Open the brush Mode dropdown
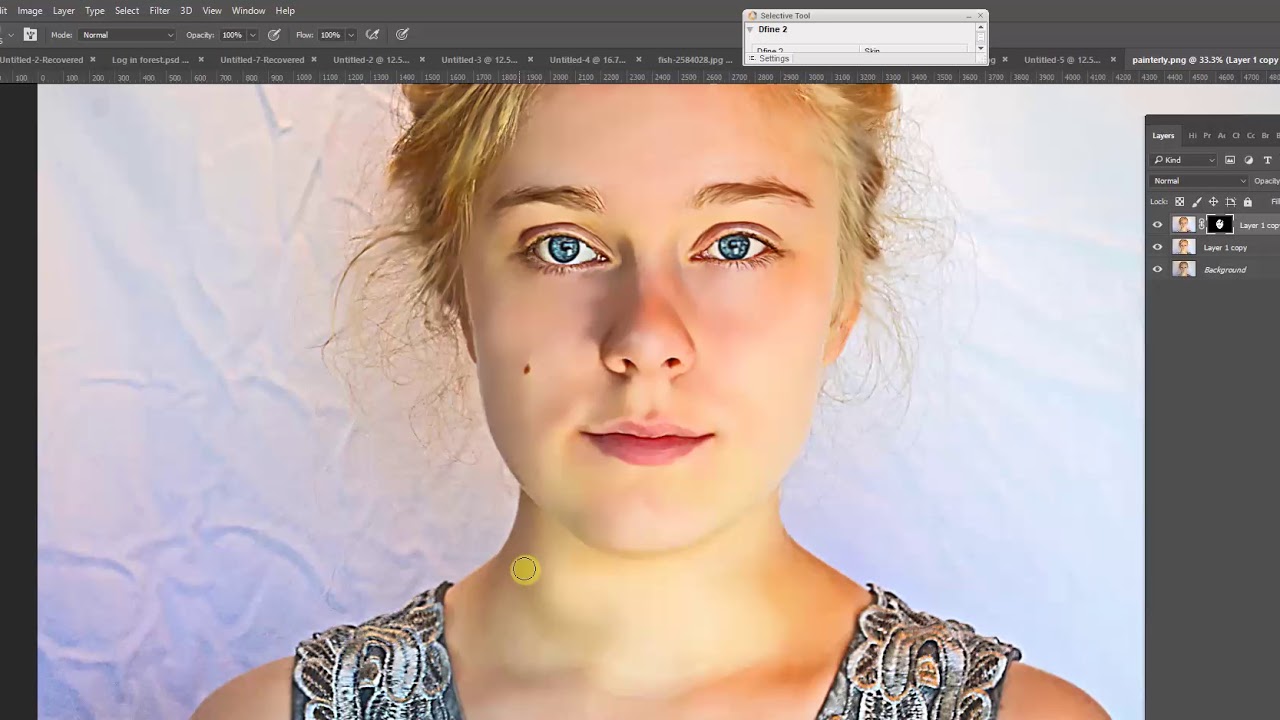The image size is (1280, 720). 128,35
